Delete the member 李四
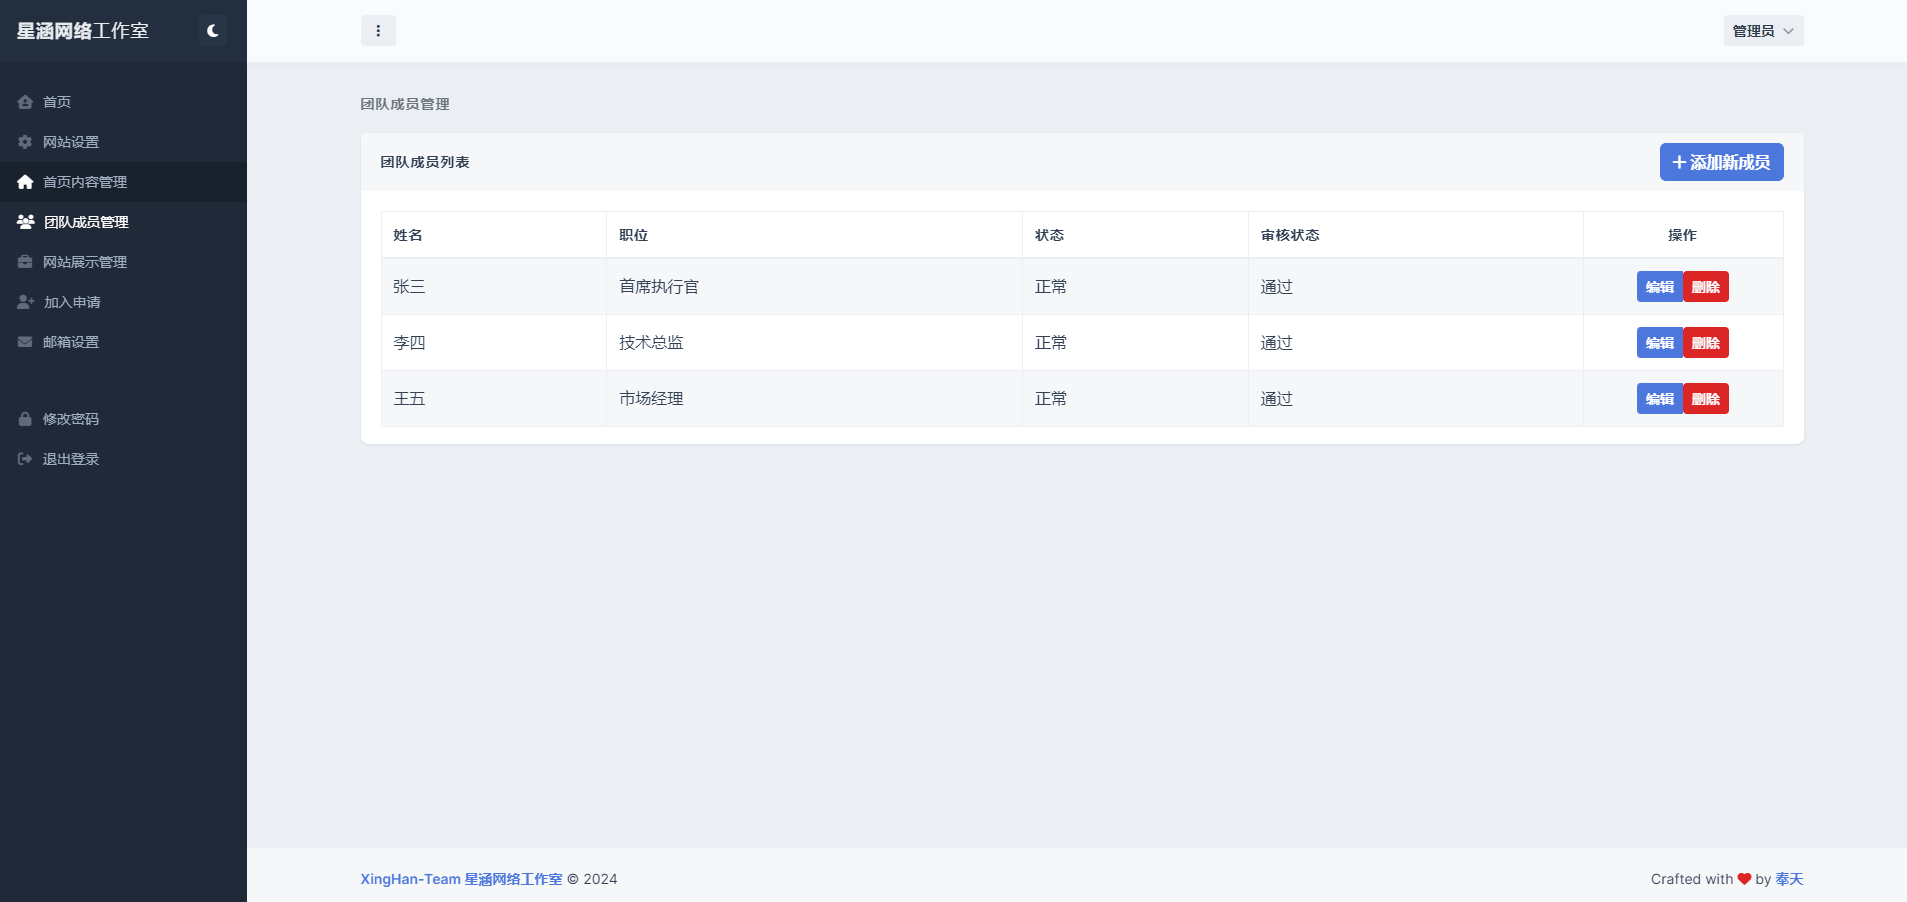Image resolution: width=1907 pixels, height=902 pixels. [1706, 343]
